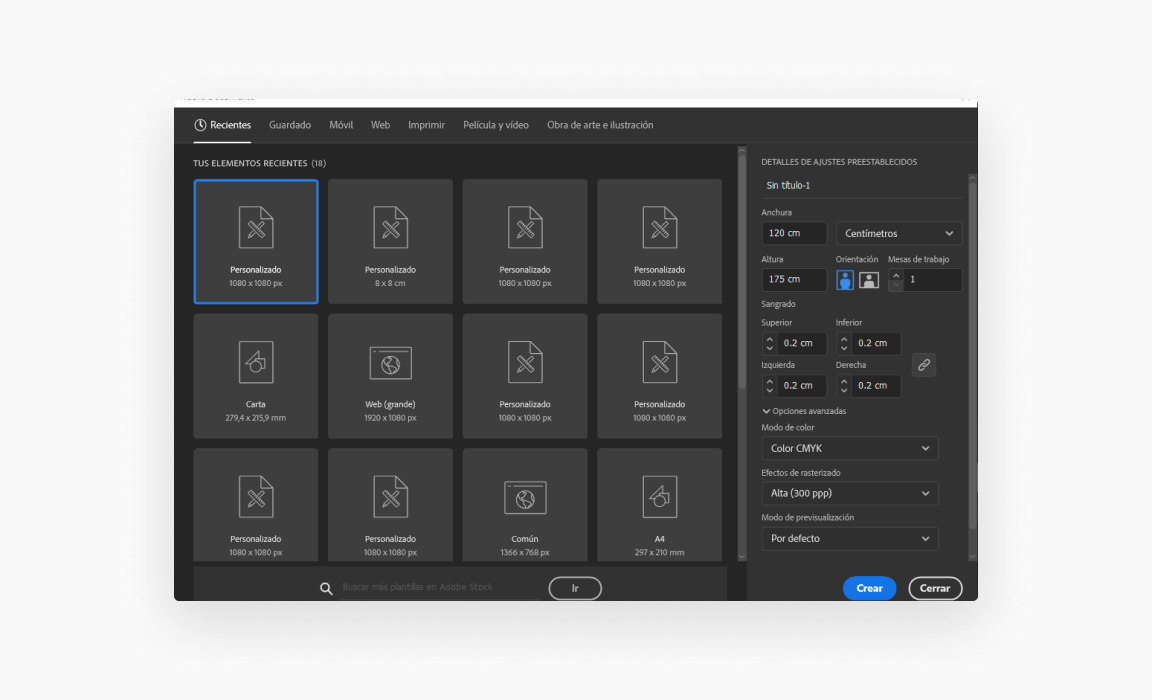Open the Modo de previsualización dropdown
Viewport: 1152px width, 700px height.
[850, 538]
